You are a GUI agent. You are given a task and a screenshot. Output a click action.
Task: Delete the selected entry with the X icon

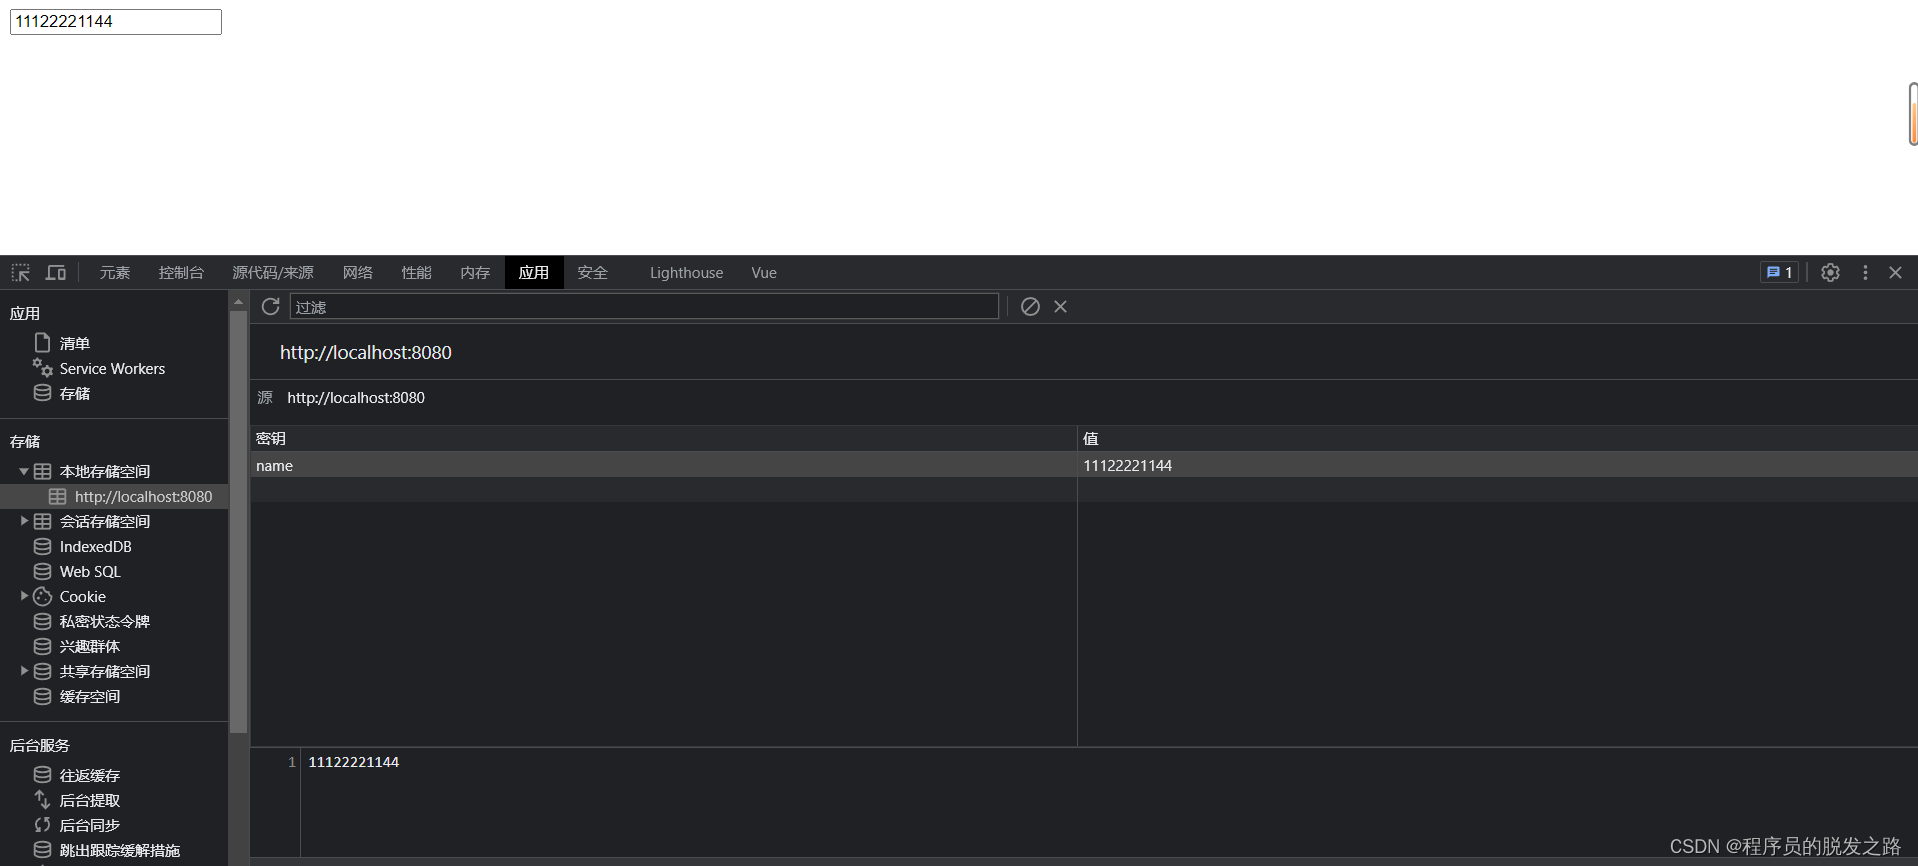pyautogui.click(x=1060, y=306)
